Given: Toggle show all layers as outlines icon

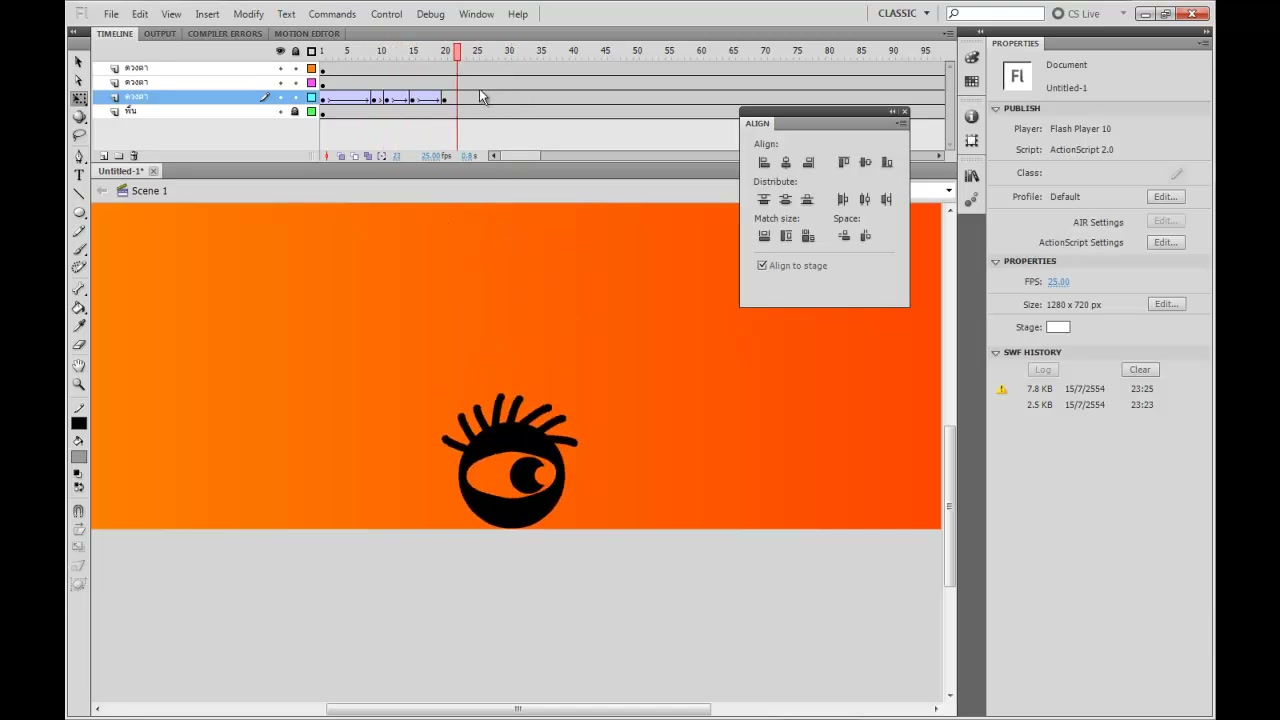Looking at the screenshot, I should coord(311,51).
